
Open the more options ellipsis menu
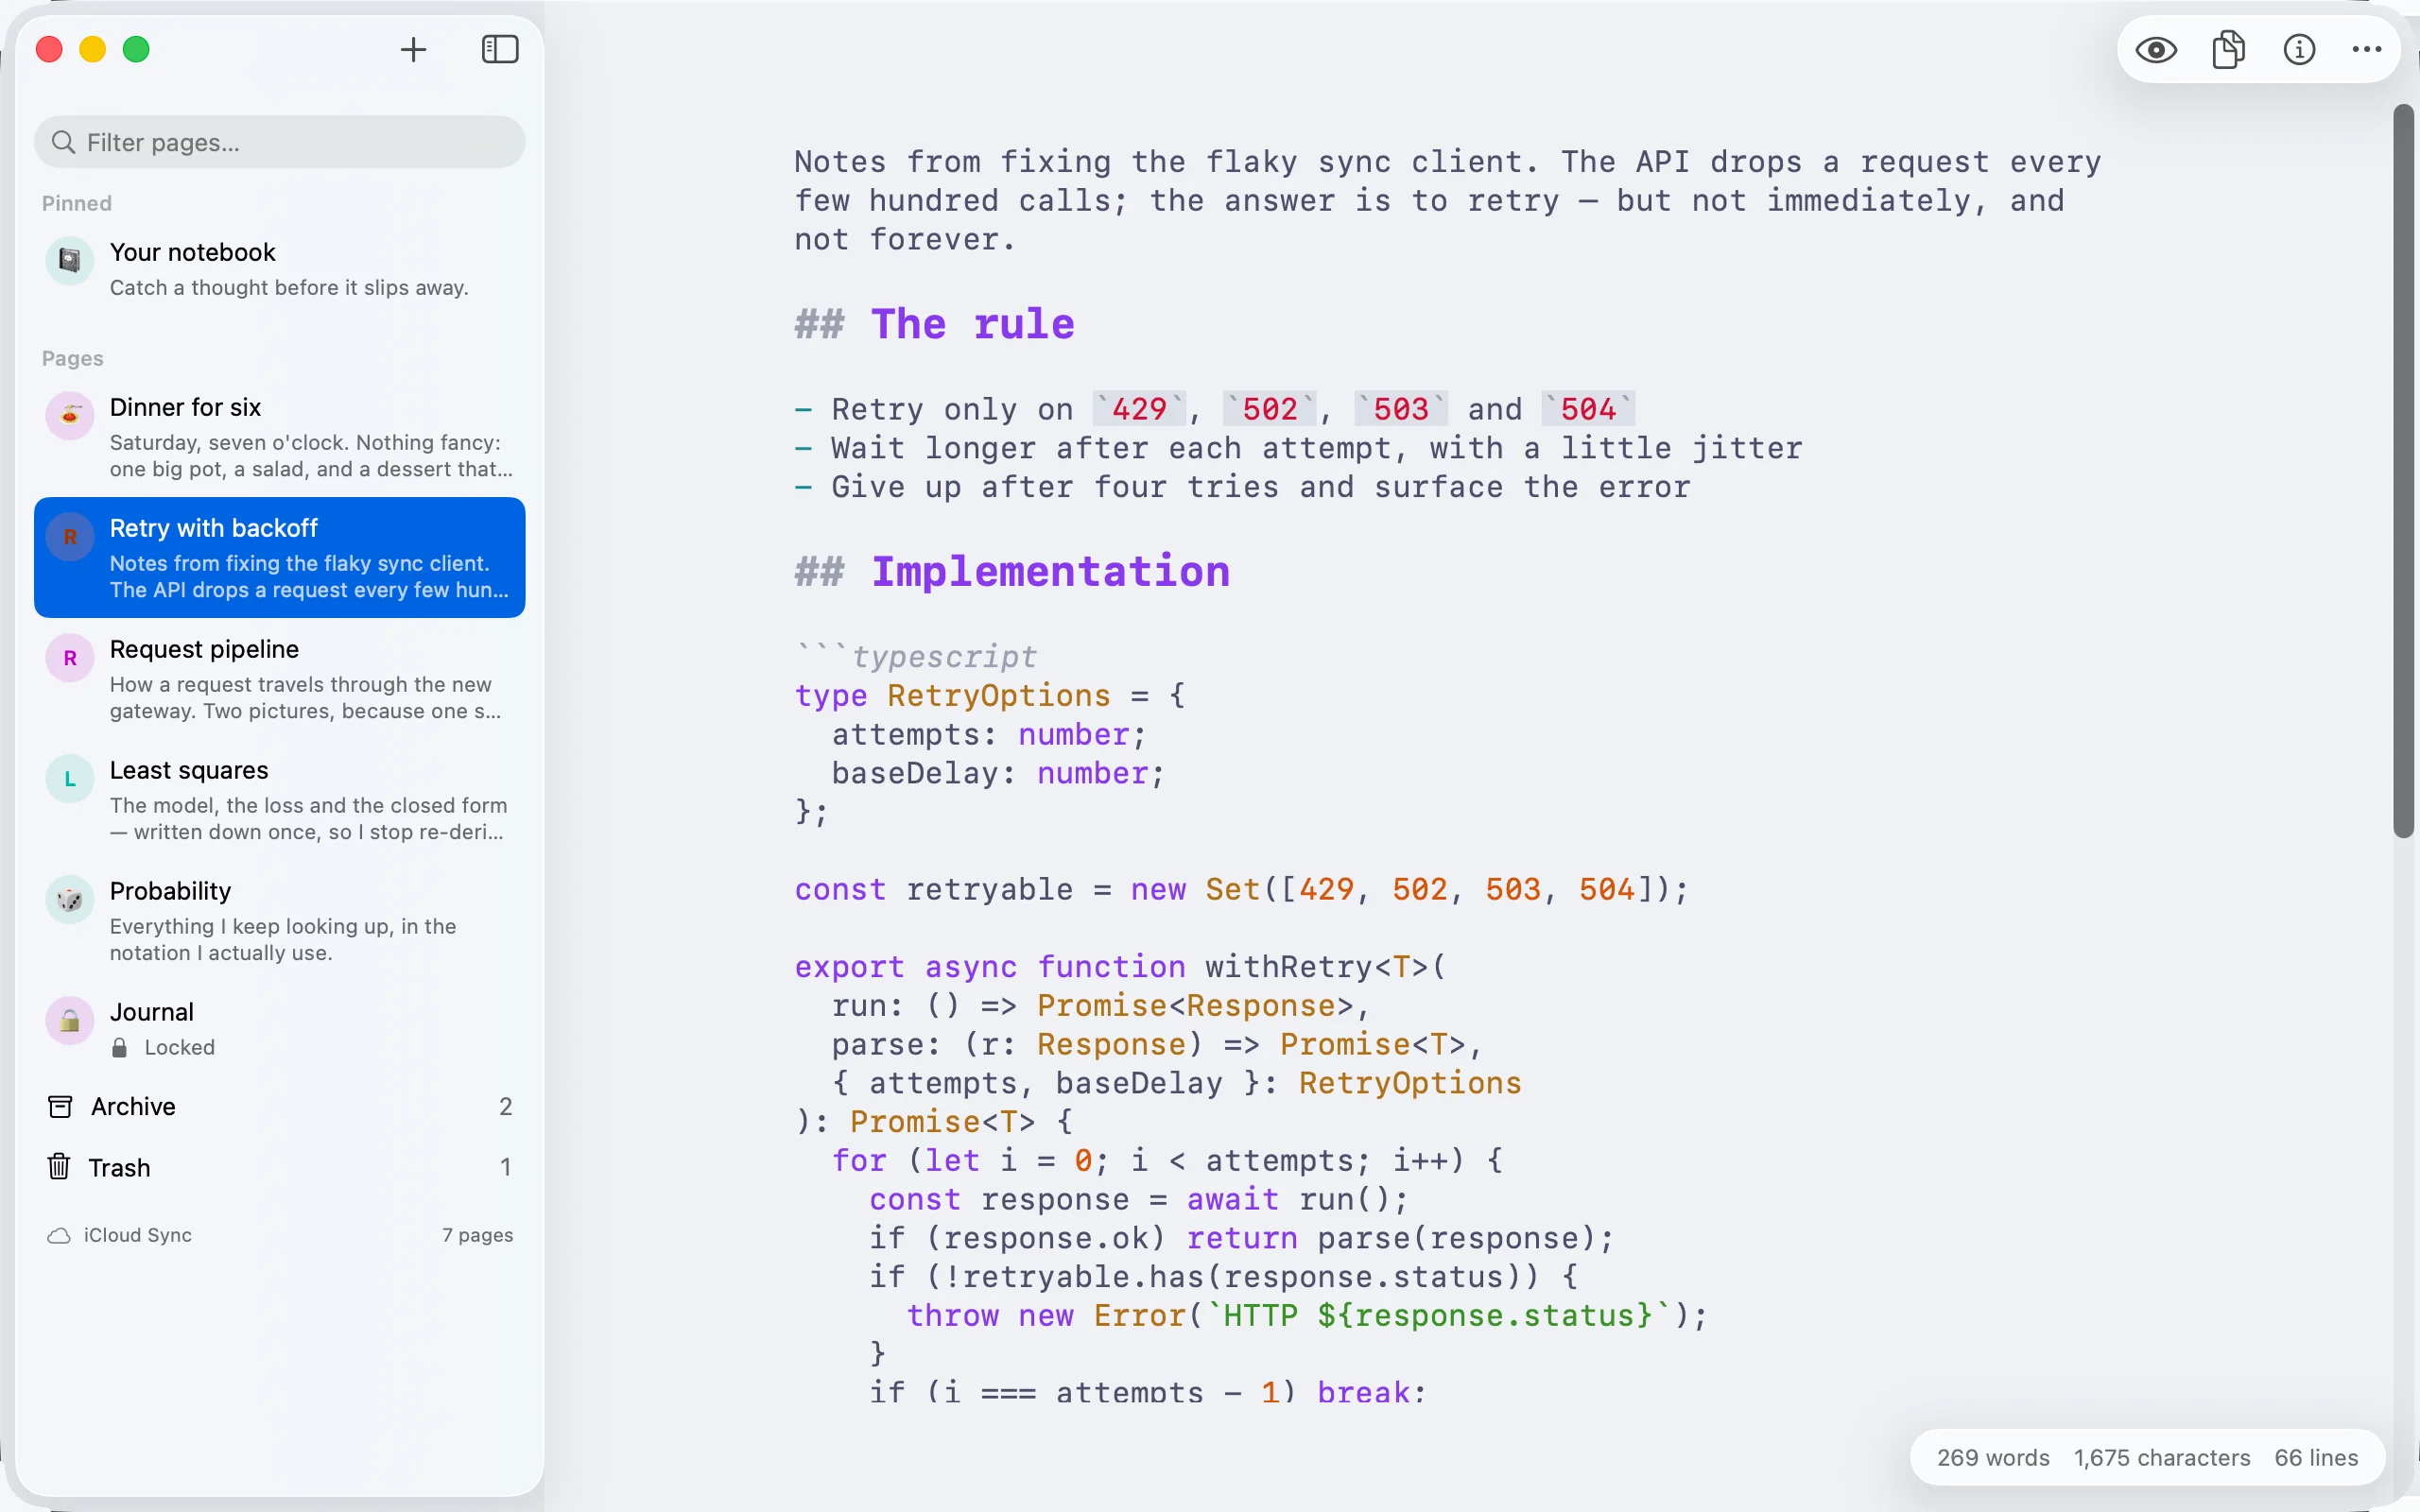[2367, 49]
